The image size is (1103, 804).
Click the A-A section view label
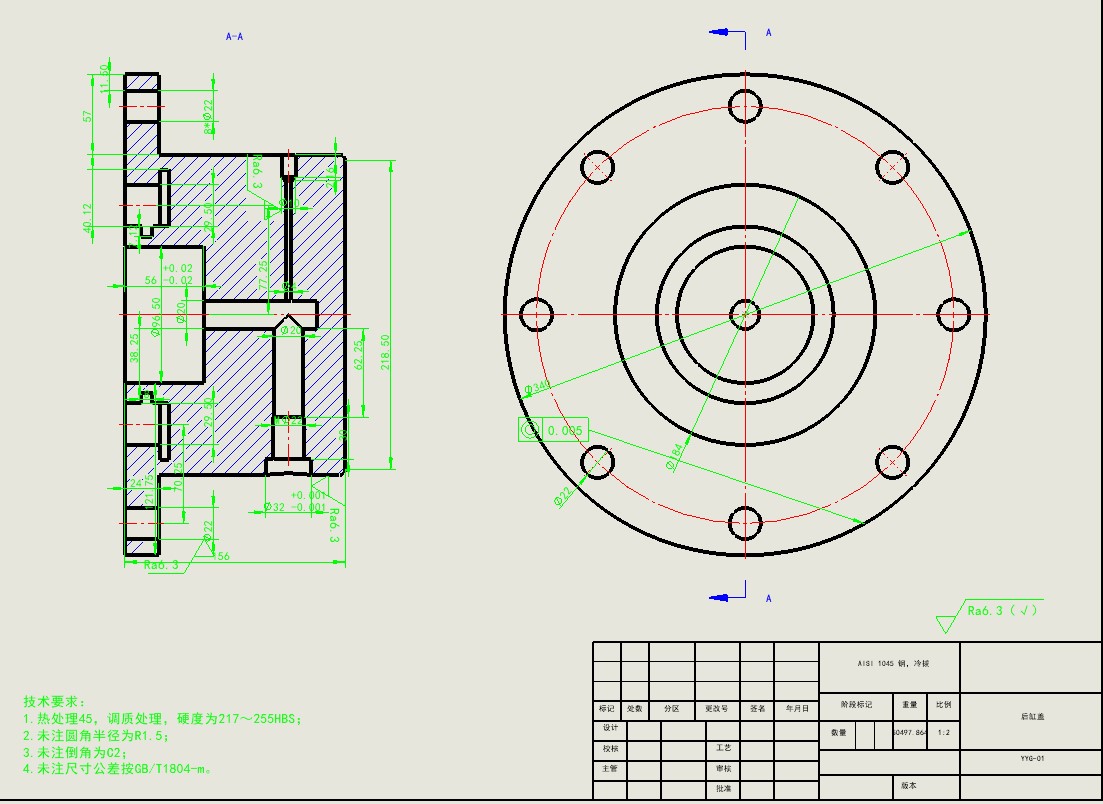coord(235,37)
